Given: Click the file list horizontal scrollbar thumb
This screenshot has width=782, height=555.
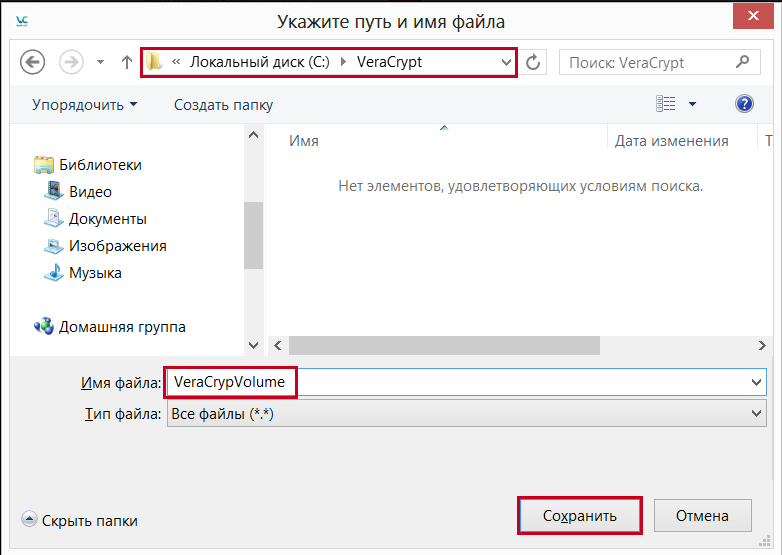Looking at the screenshot, I should (444, 345).
